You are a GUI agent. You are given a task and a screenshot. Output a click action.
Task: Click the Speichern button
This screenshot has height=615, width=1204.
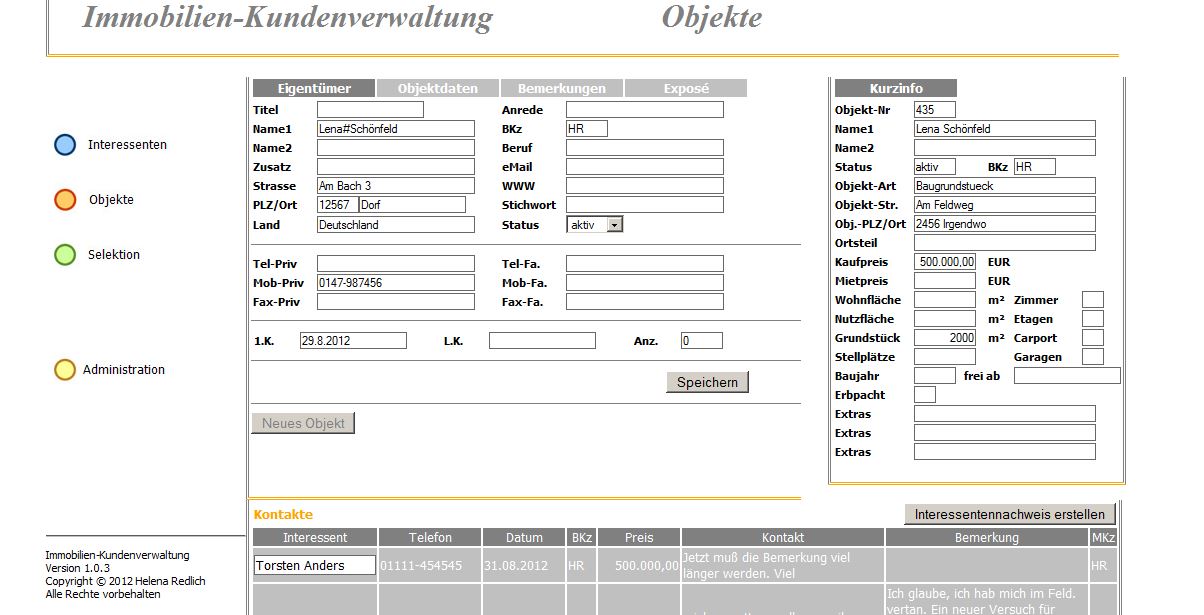[707, 382]
